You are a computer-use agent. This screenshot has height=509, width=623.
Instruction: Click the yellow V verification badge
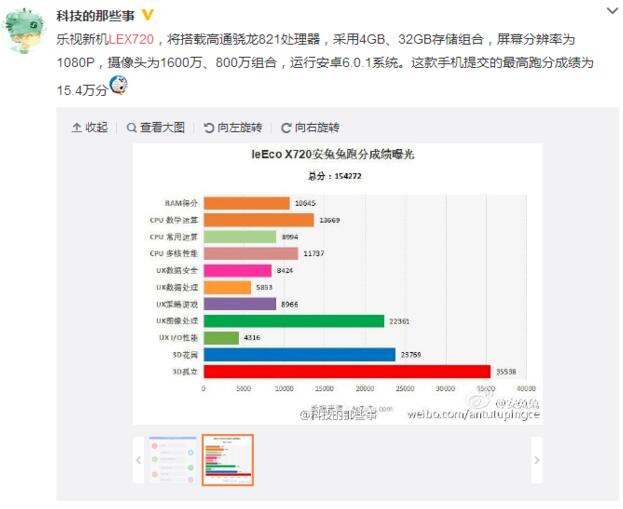coord(147,15)
